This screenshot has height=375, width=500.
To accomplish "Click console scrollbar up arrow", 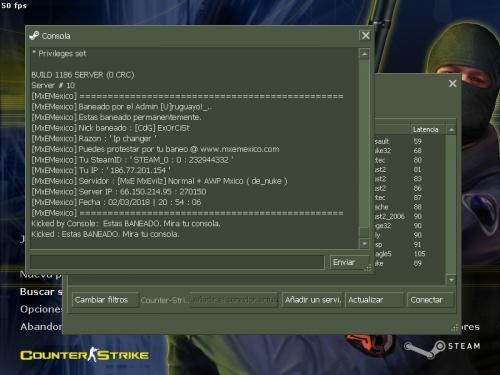I will click(364, 54).
